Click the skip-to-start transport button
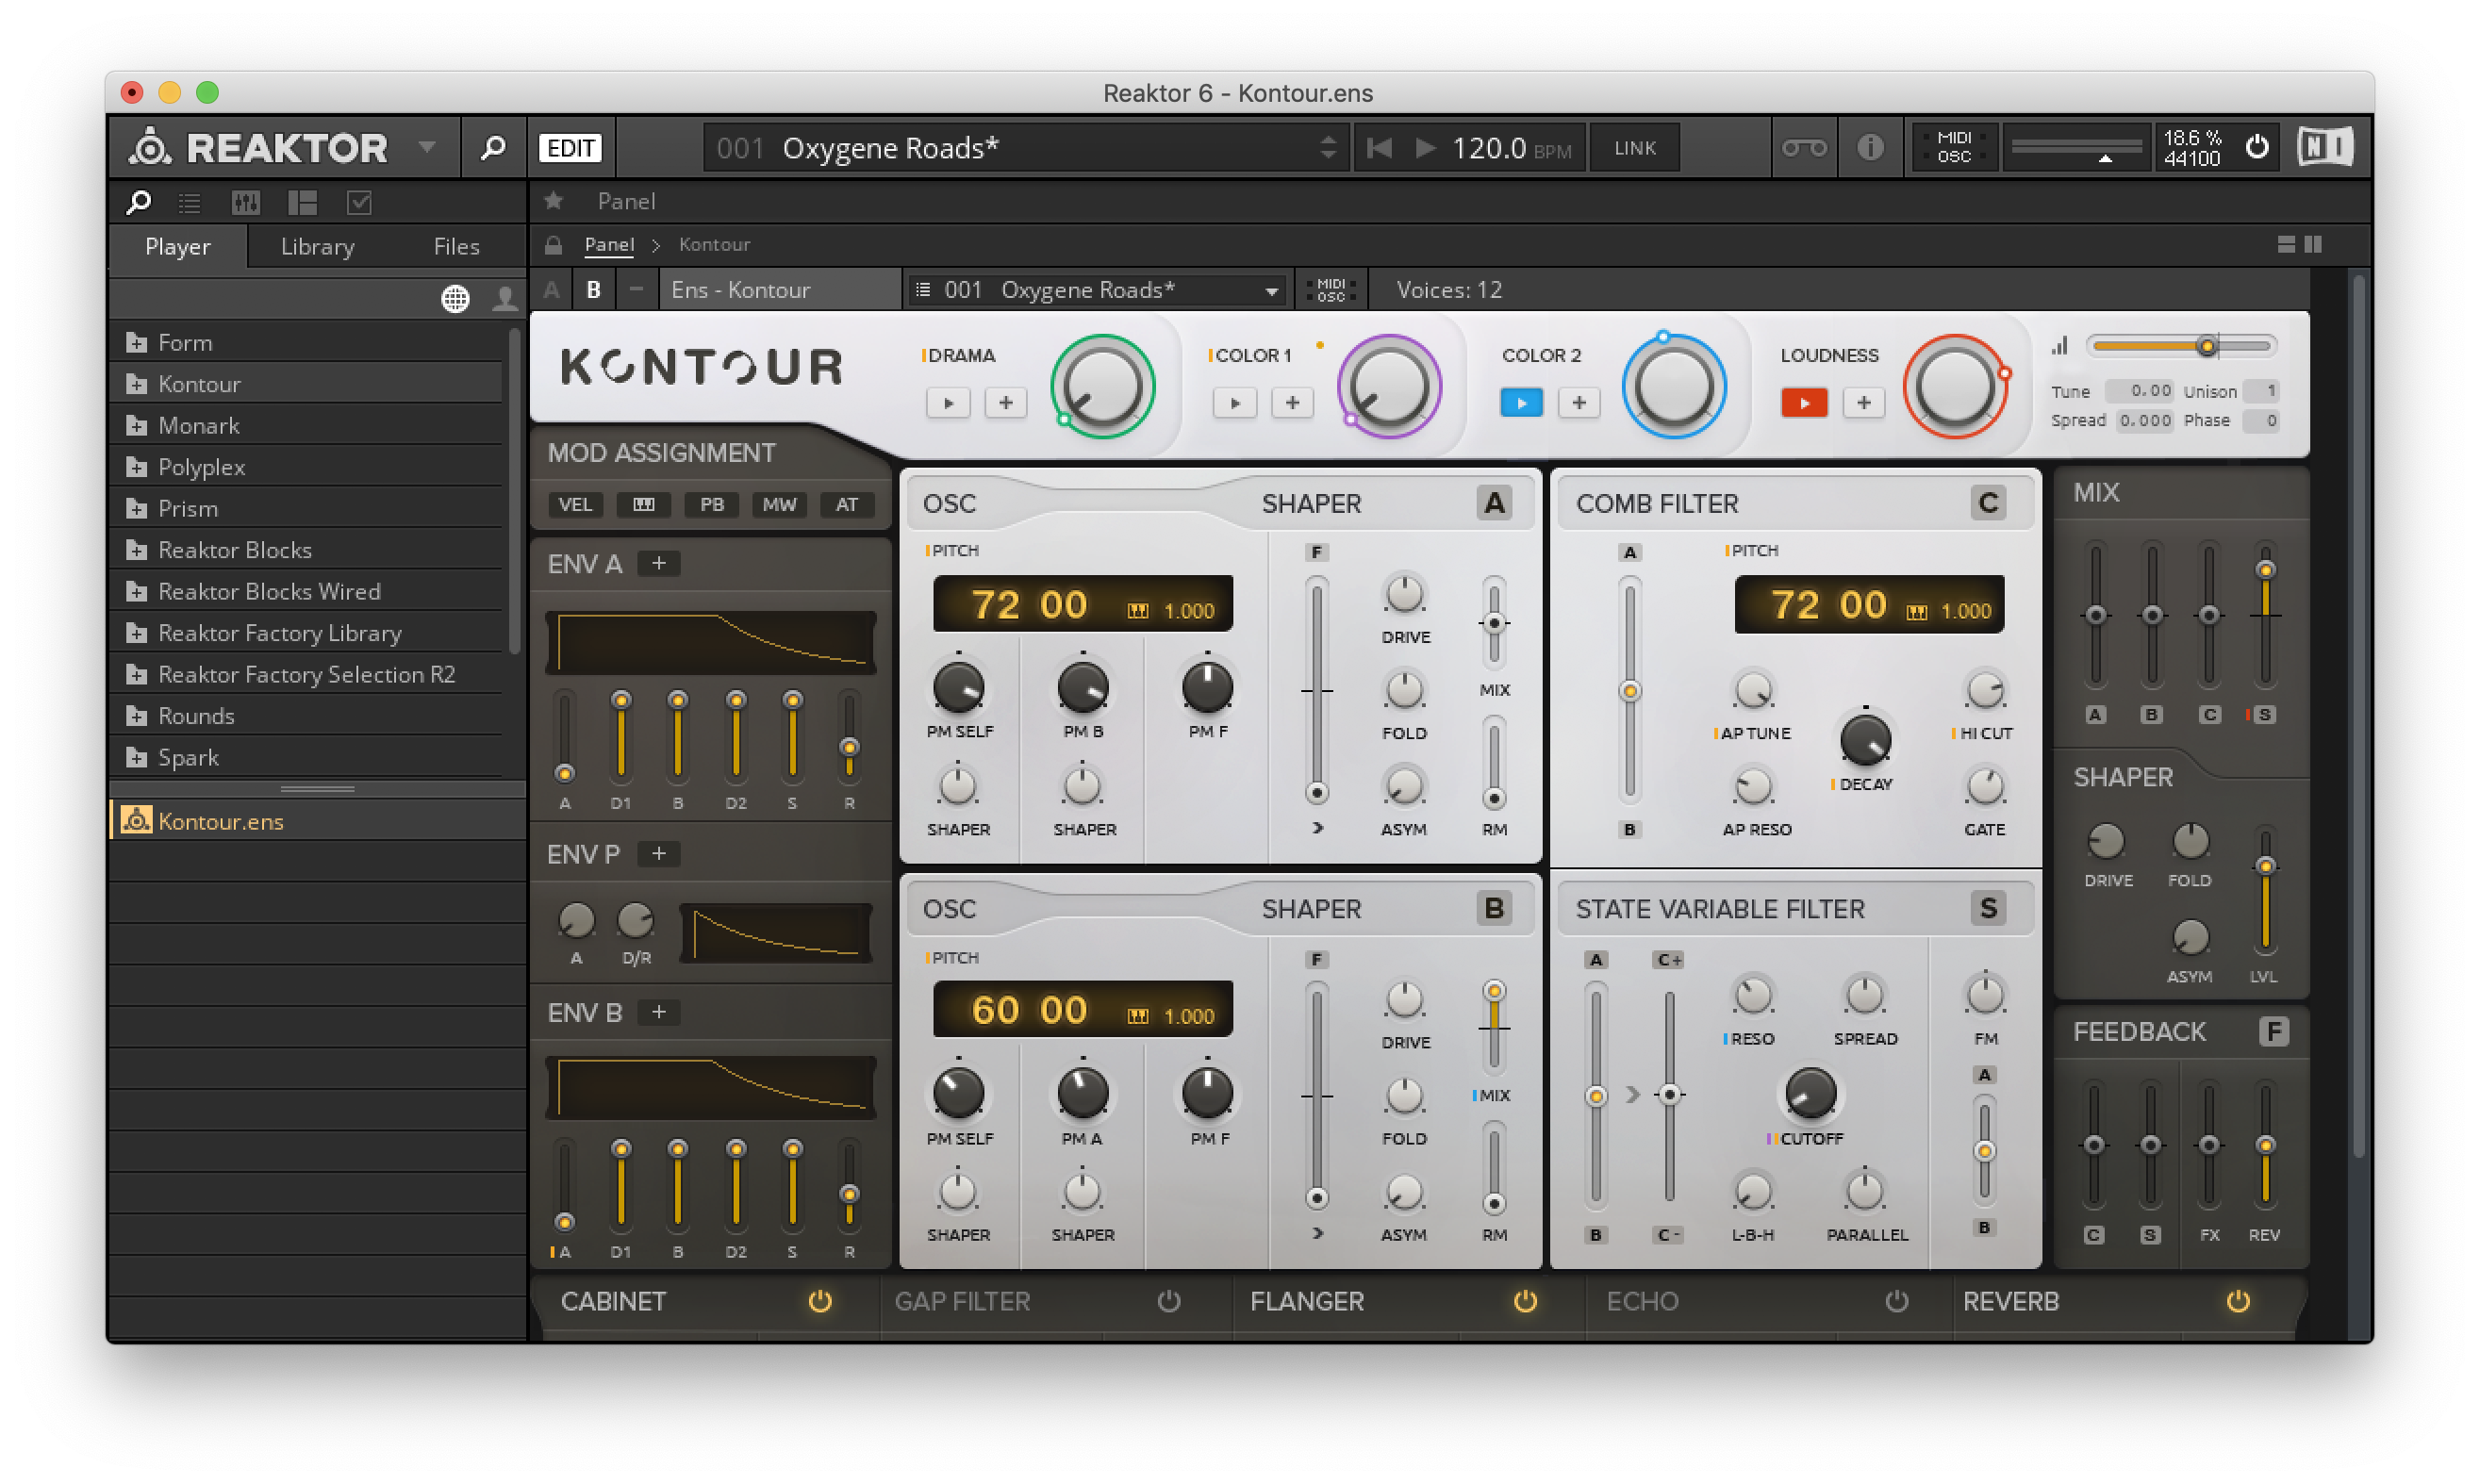This screenshot has height=1484, width=2480. click(x=1379, y=148)
